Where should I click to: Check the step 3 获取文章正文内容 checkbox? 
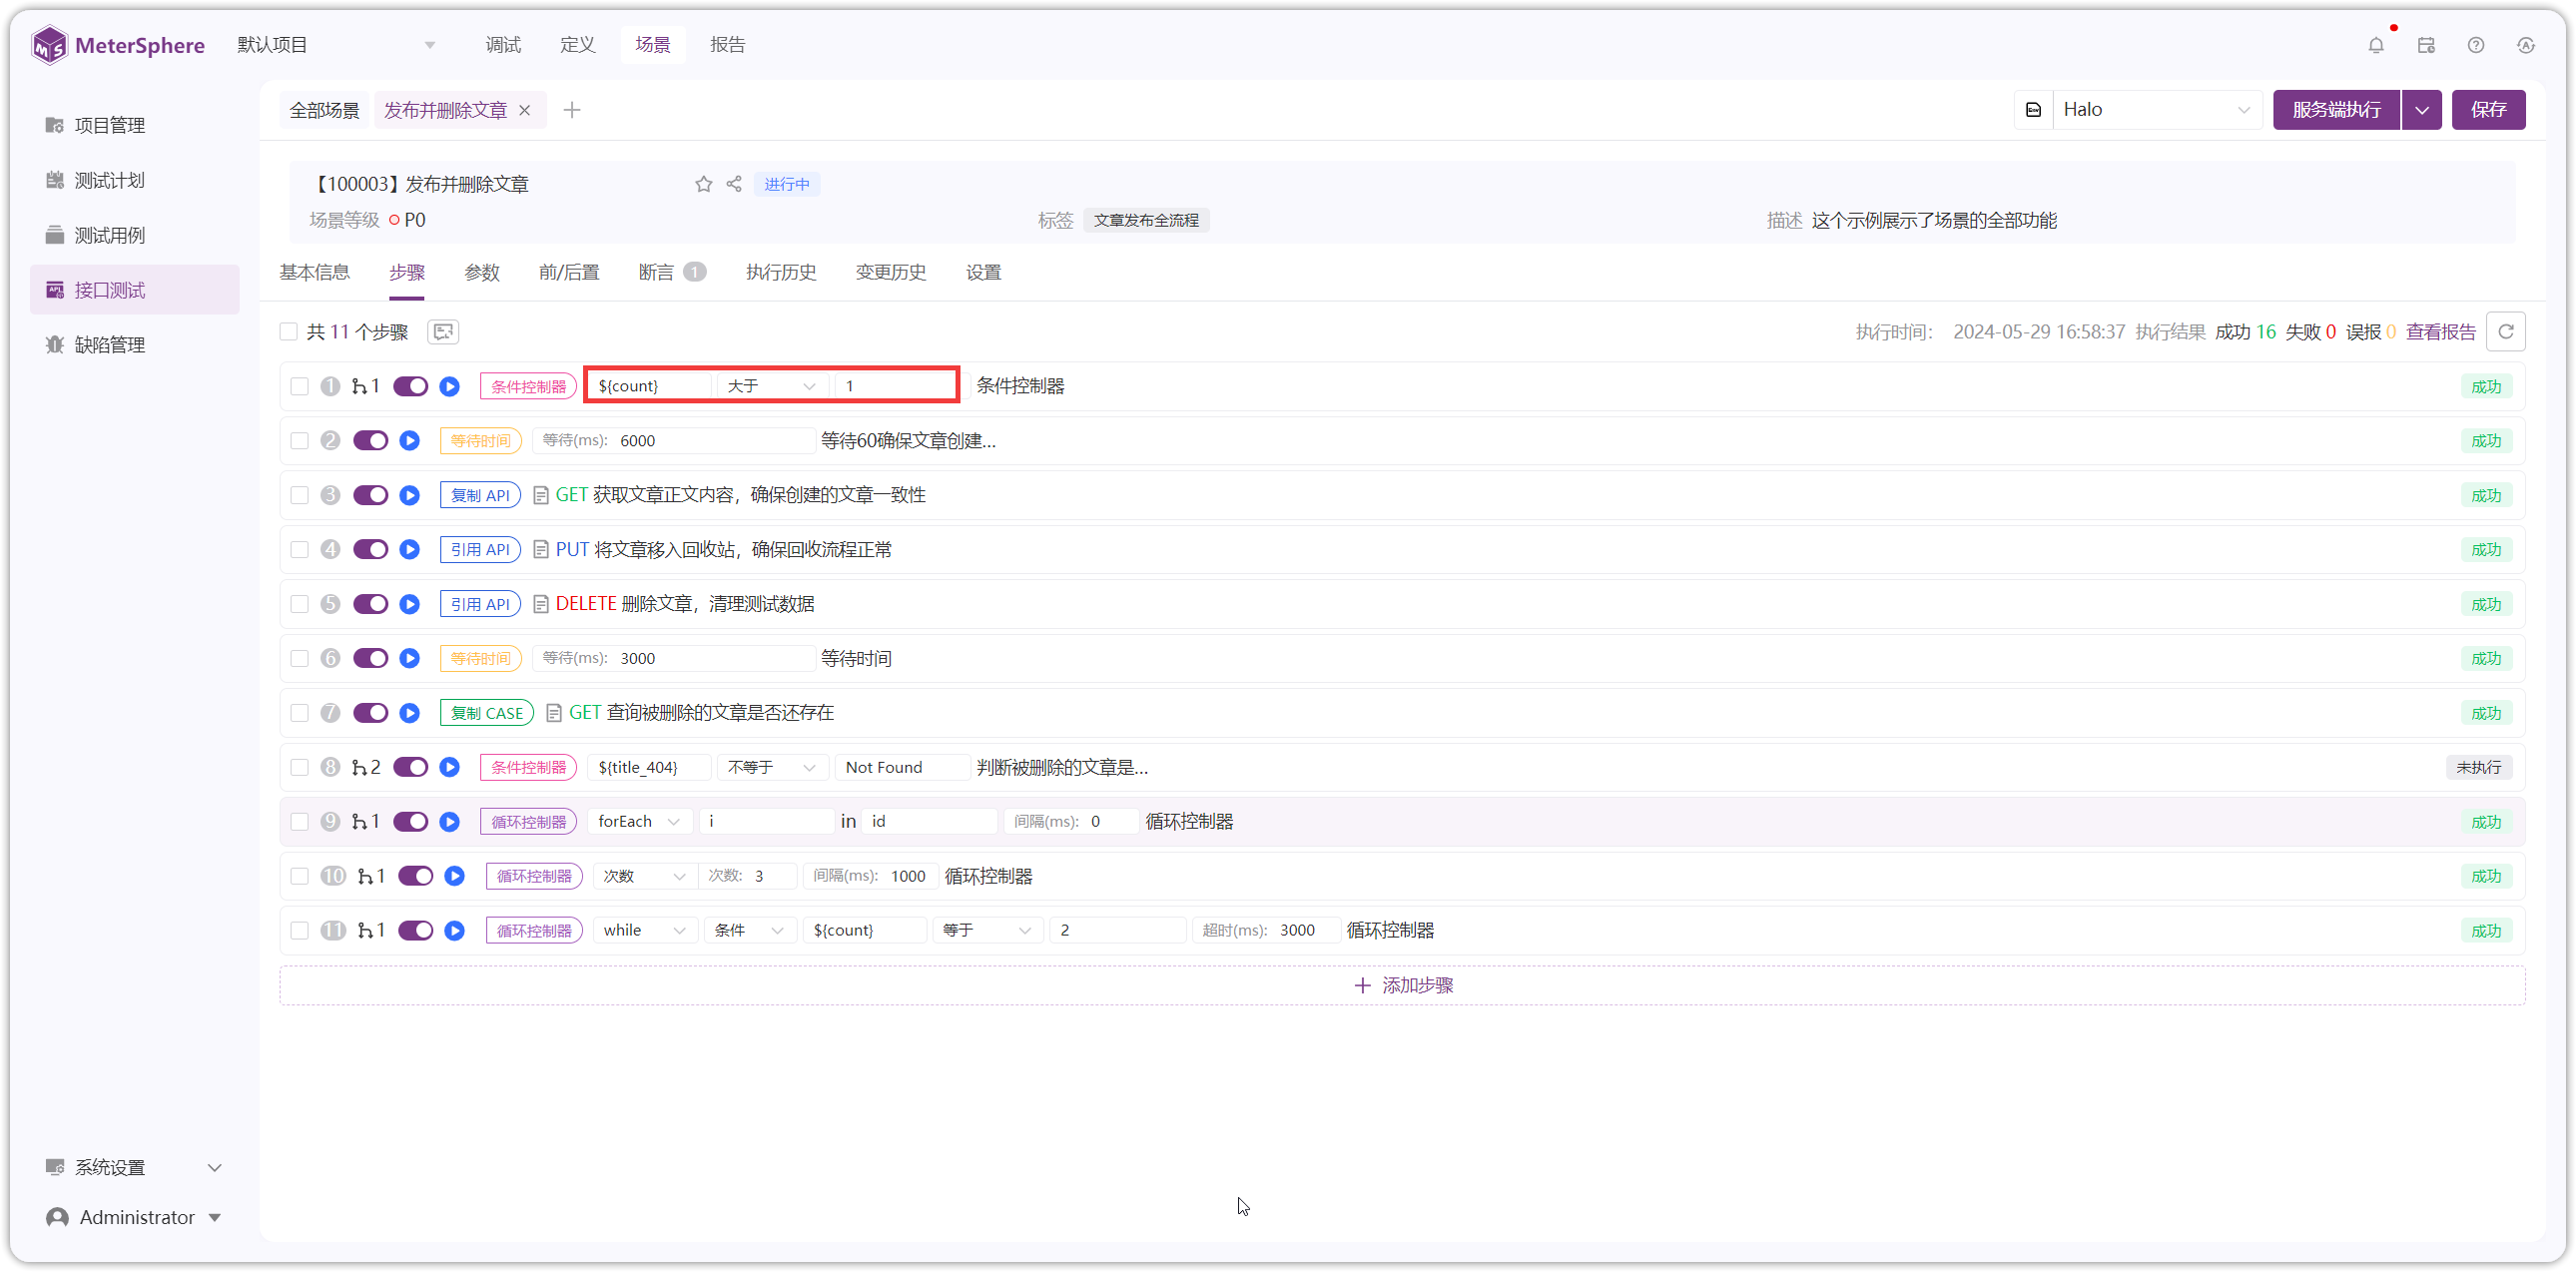coord(300,495)
